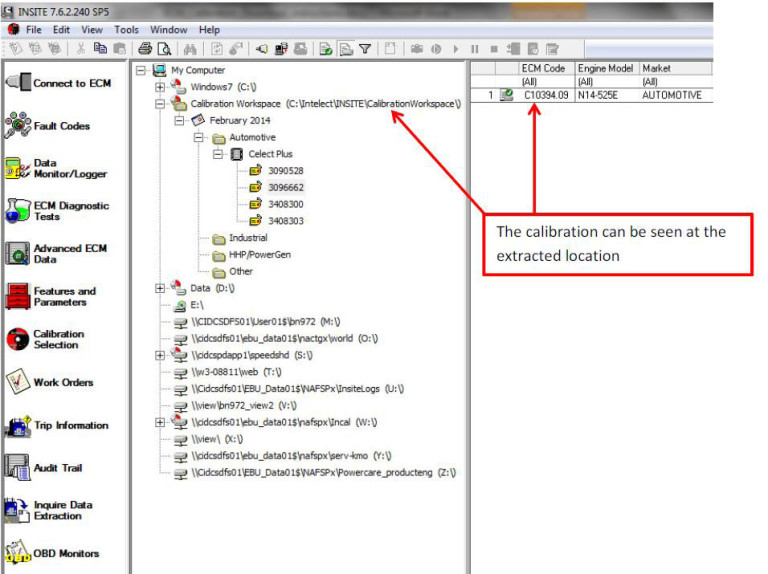Click the Print toolbar icon

[145, 48]
